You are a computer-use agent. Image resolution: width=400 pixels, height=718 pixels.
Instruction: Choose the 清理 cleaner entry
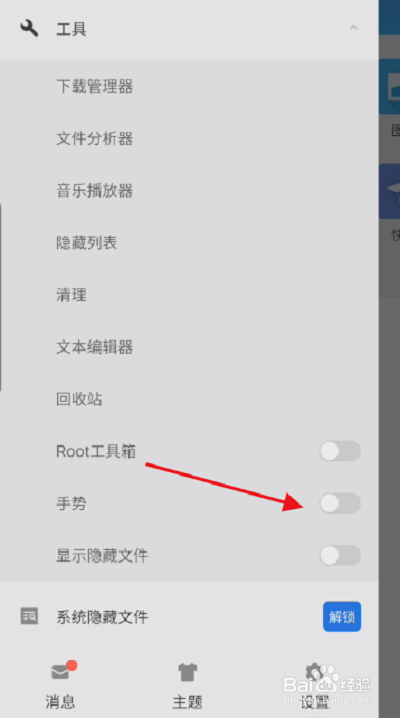71,295
